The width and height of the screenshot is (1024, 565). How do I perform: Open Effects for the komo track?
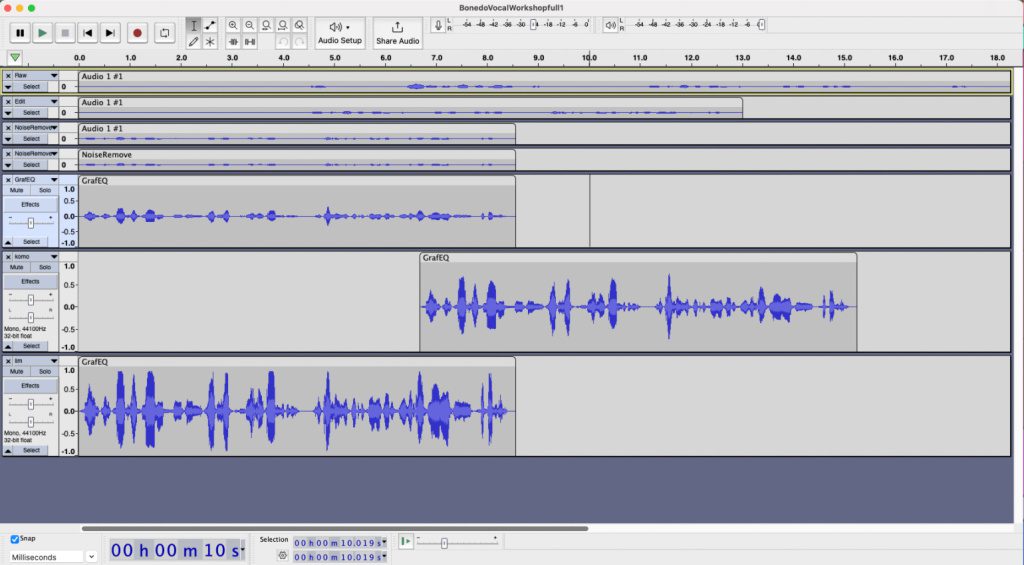click(31, 282)
